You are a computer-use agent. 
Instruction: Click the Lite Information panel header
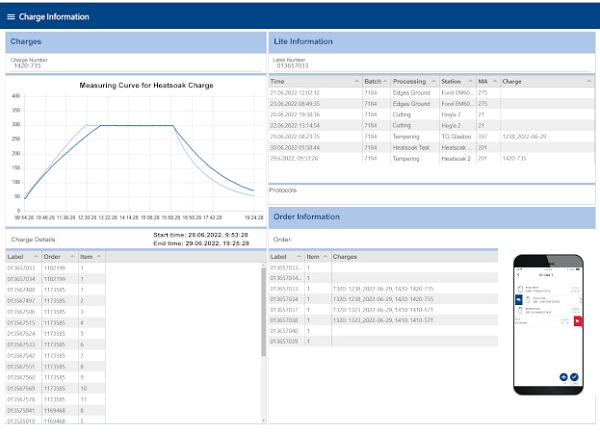tap(432, 42)
